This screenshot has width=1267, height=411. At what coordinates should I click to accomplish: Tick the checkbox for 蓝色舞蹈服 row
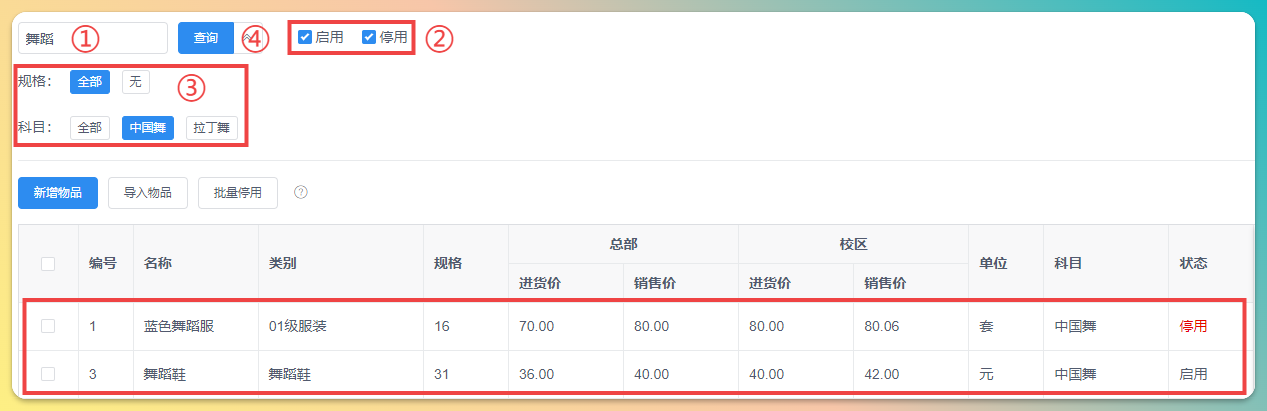tap(48, 326)
